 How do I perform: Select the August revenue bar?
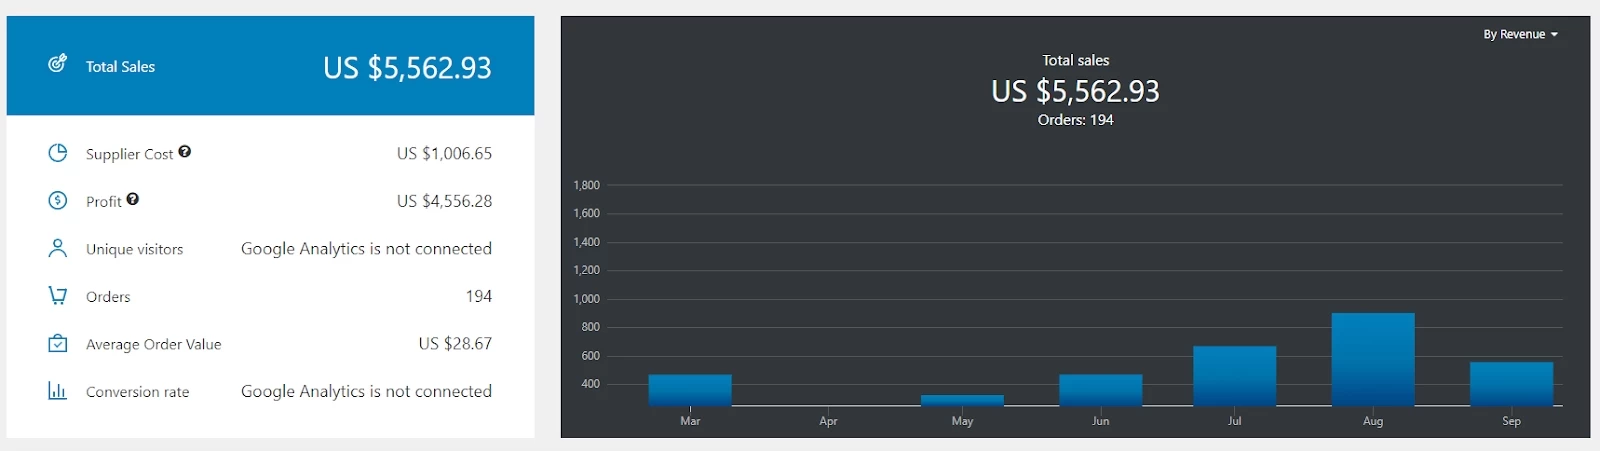[x=1373, y=360]
